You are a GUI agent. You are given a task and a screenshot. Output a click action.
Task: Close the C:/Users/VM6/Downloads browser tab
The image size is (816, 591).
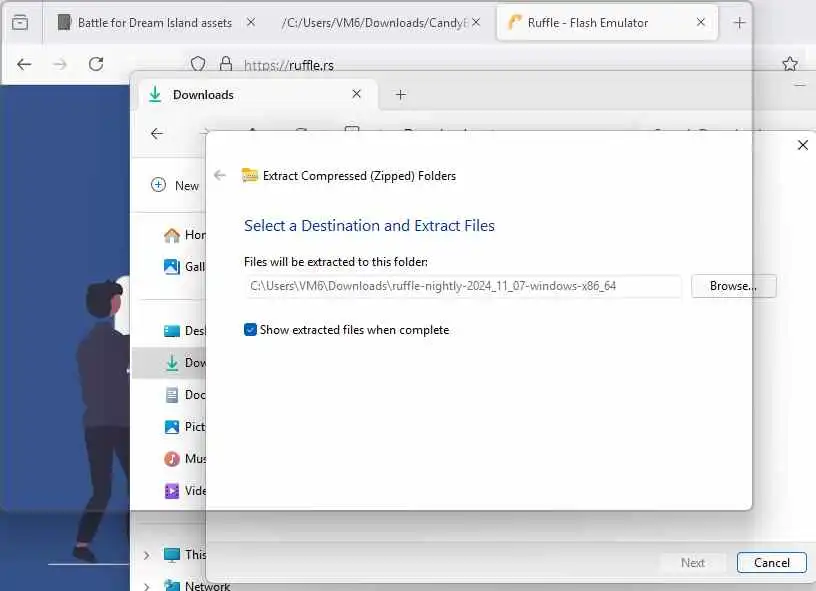[x=476, y=22]
